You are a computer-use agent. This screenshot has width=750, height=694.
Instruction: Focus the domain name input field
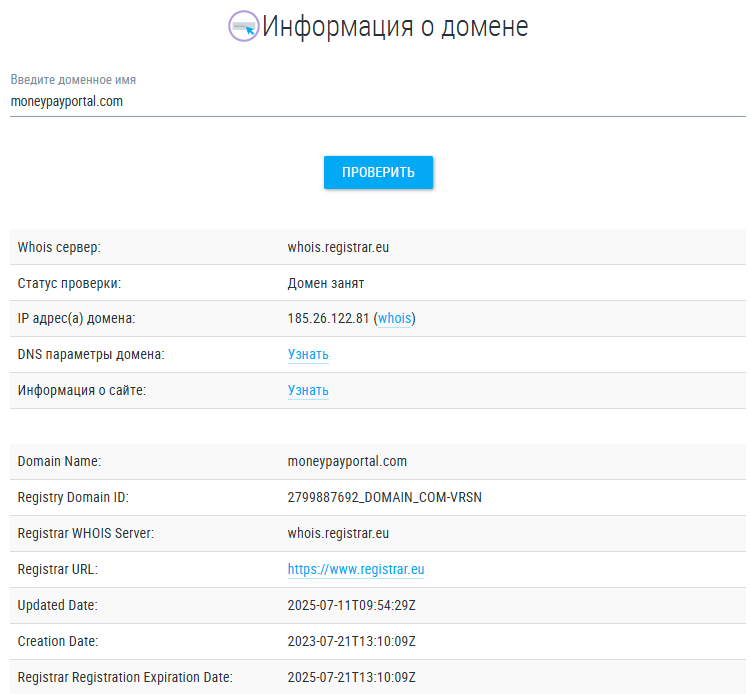(x=378, y=101)
